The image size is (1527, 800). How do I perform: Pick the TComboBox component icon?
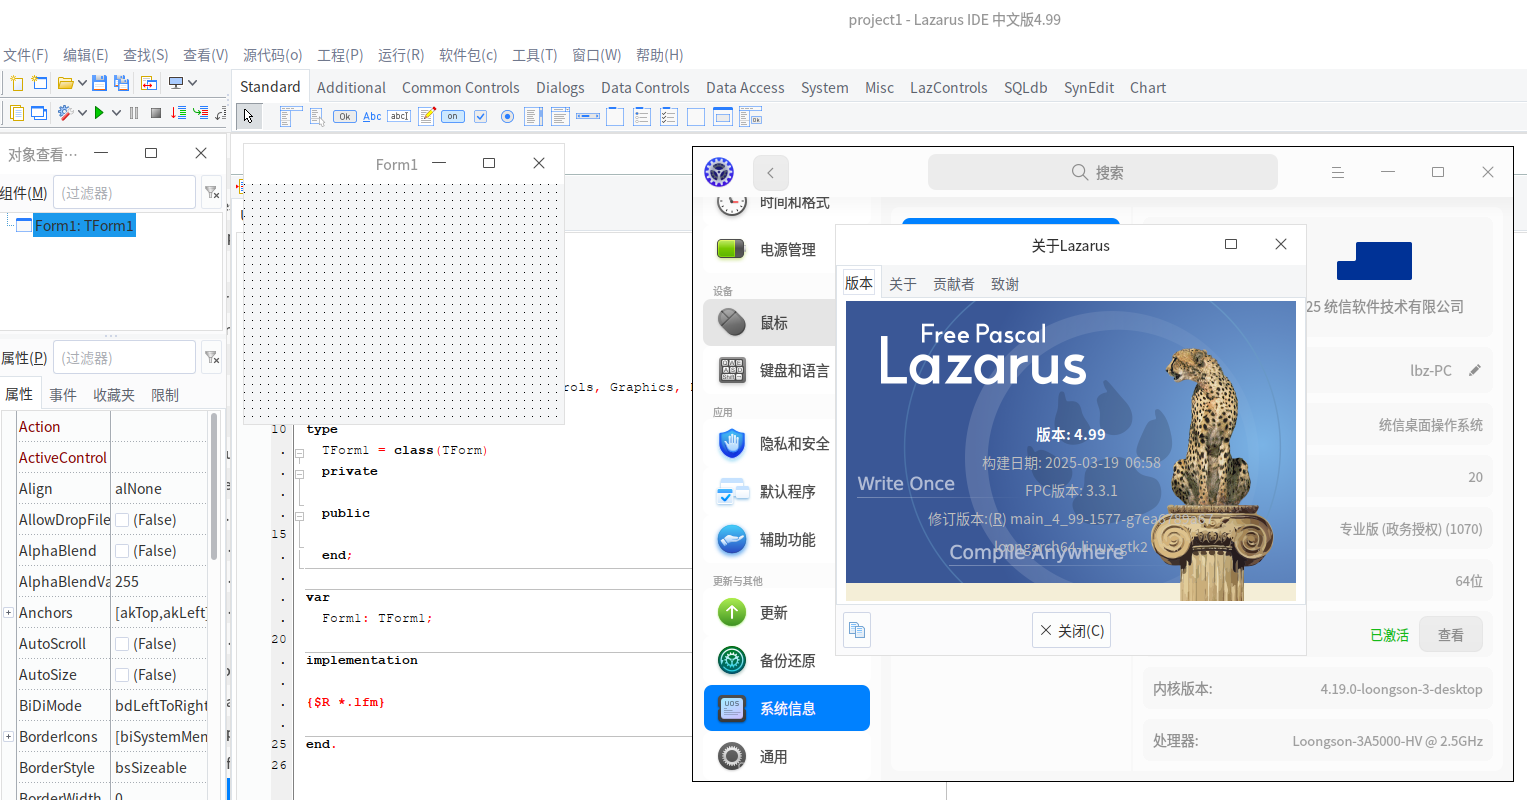560,117
